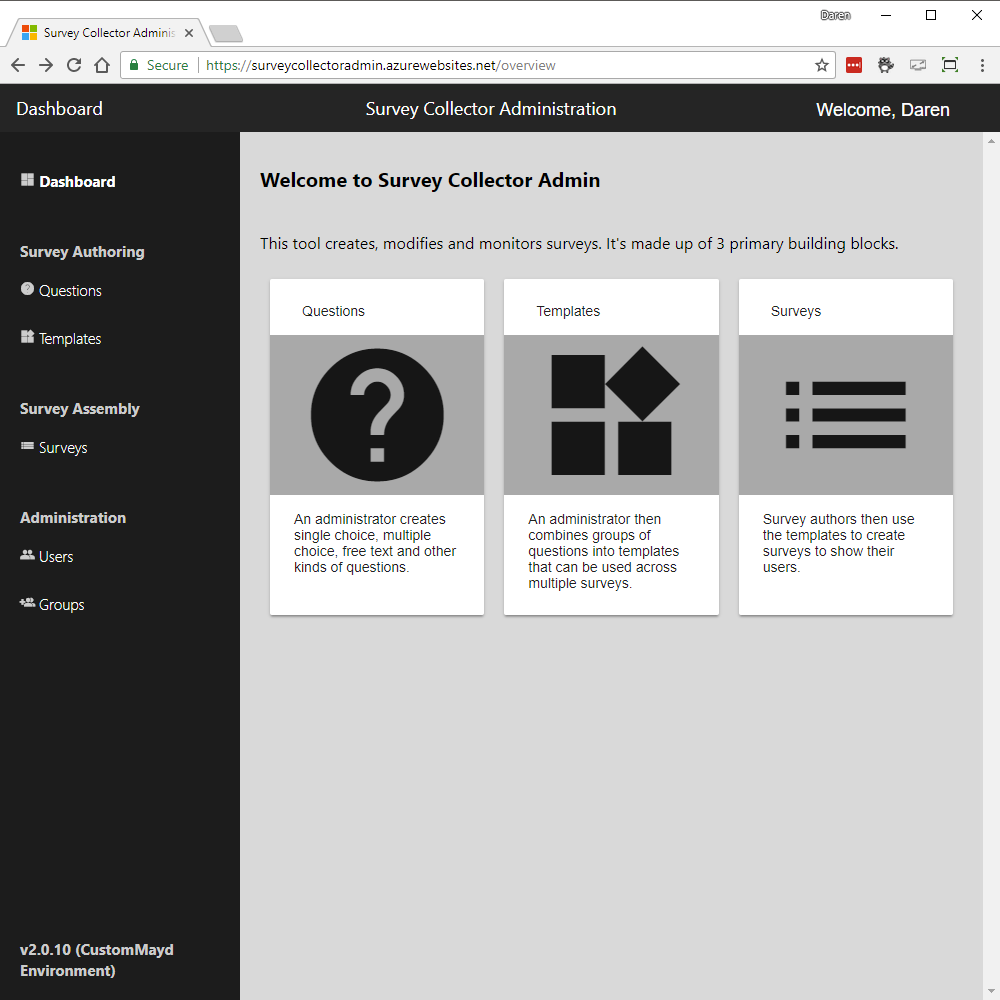Click the Surveys card title

point(796,311)
